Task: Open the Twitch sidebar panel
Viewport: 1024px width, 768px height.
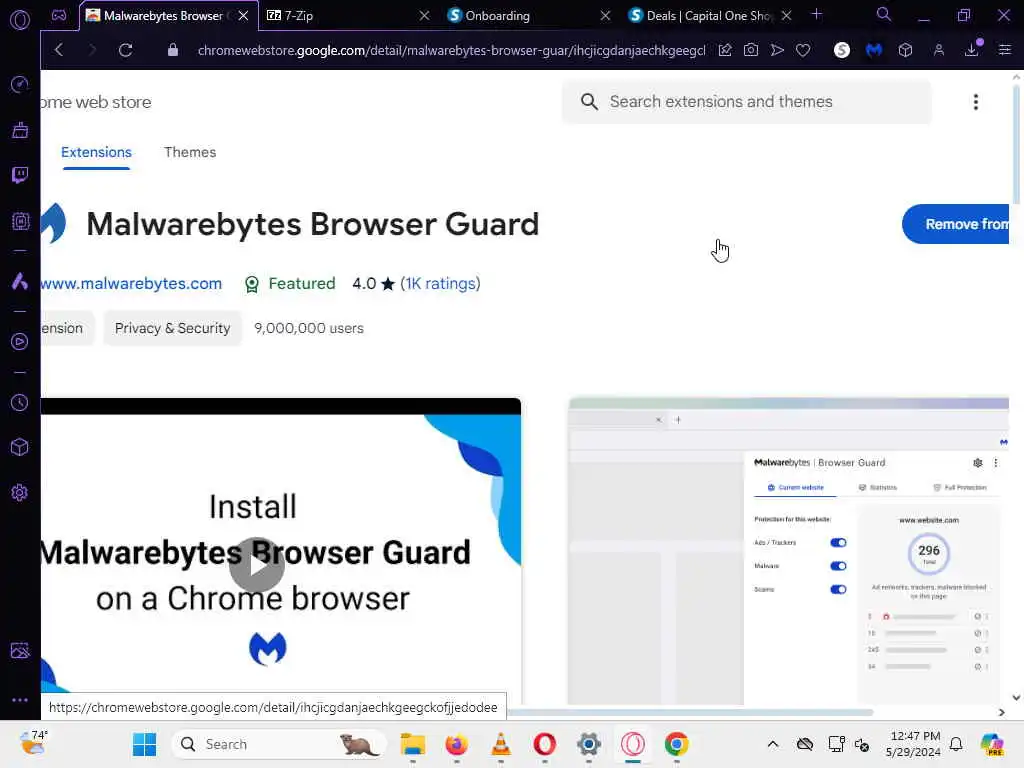Action: pos(20,175)
